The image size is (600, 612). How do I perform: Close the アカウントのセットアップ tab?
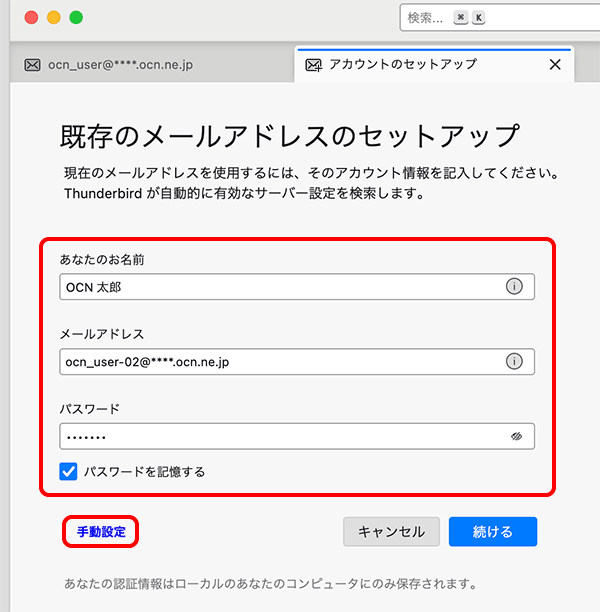556,65
